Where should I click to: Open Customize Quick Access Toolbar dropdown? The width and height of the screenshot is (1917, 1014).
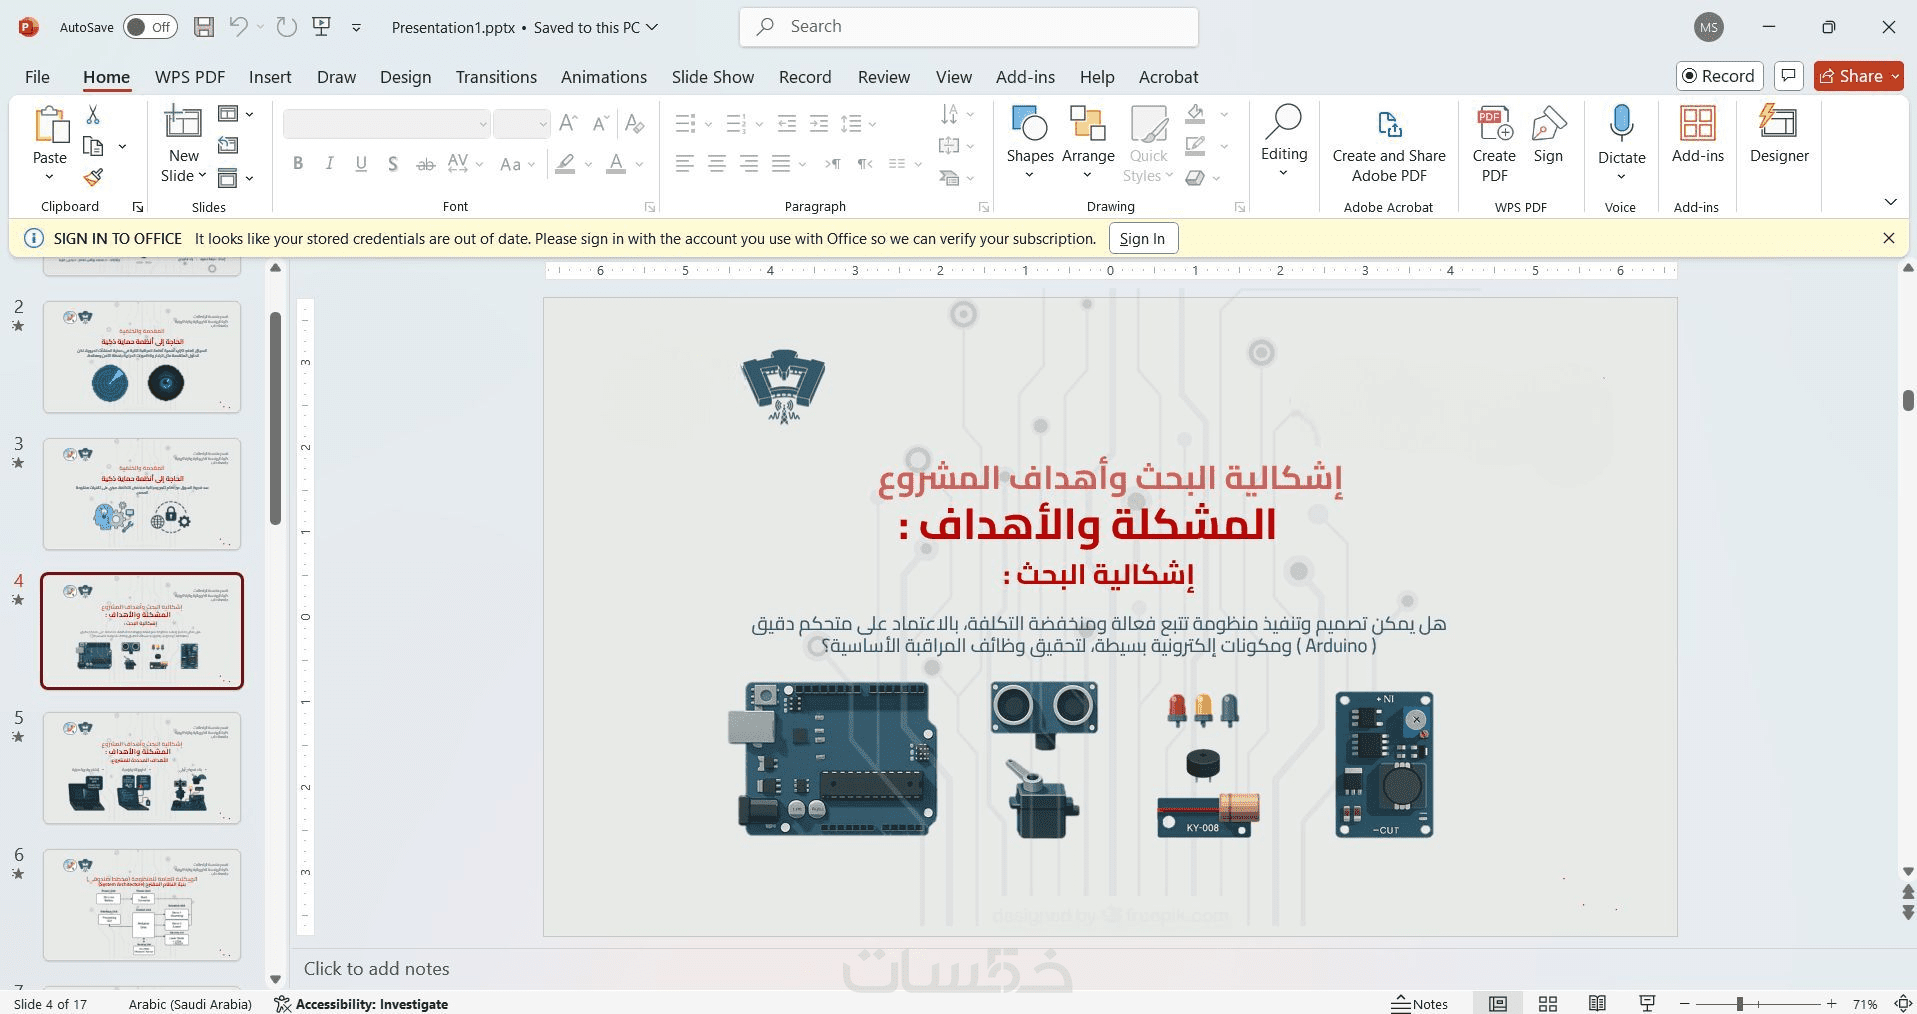[x=356, y=28]
